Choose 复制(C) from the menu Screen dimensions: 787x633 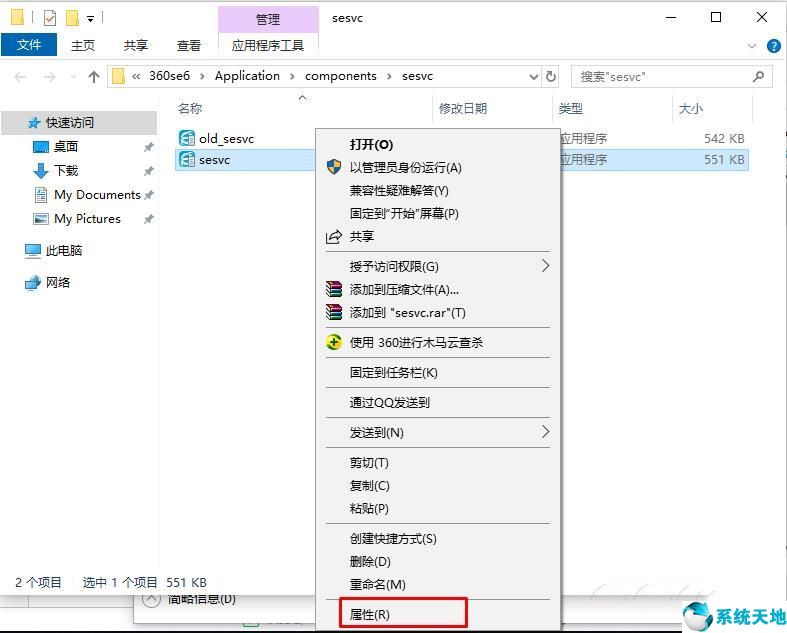[438, 485]
